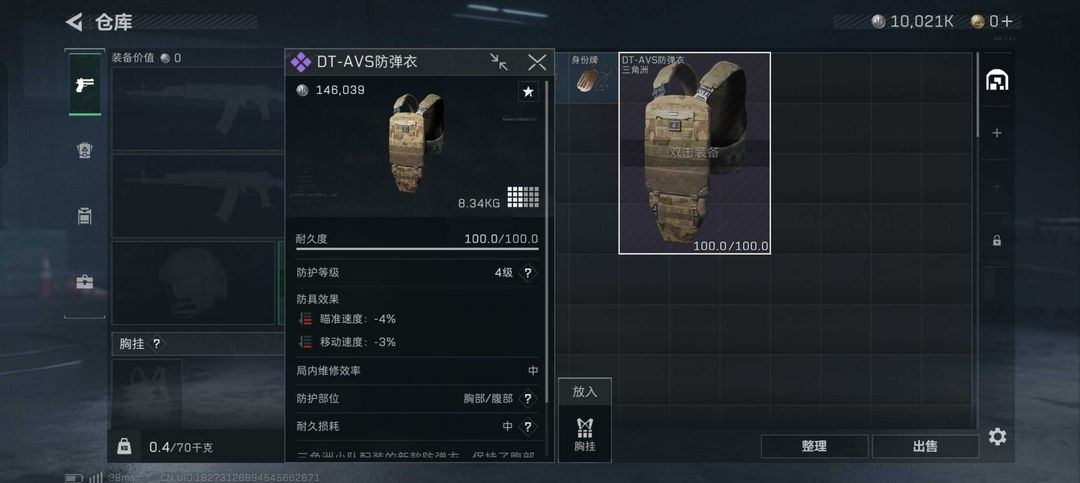Go back using the arrow beside 仓库
The width and height of the screenshot is (1080, 483).
[x=74, y=22]
